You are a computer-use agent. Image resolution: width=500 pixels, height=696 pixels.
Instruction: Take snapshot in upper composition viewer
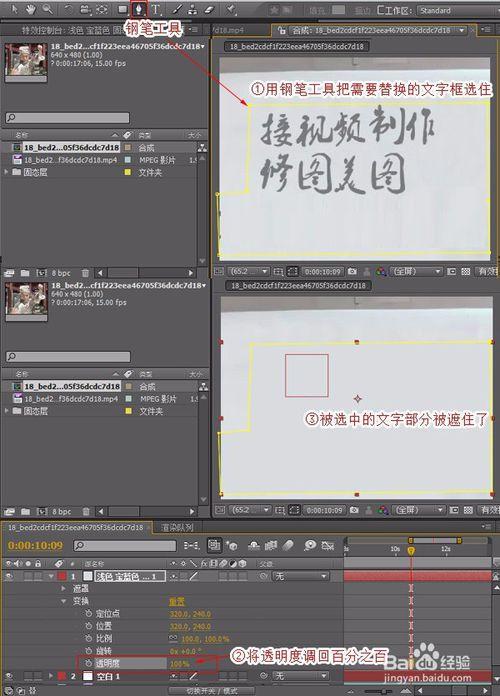[352, 271]
